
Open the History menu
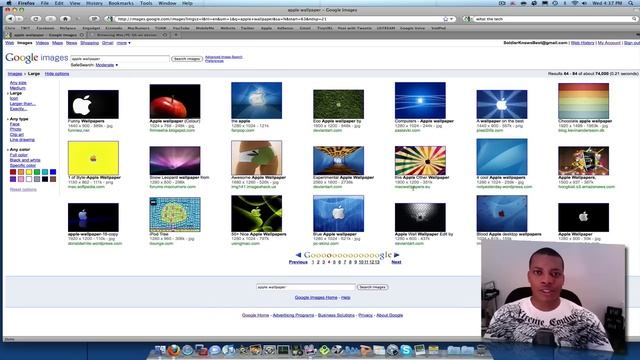click(x=94, y=3)
